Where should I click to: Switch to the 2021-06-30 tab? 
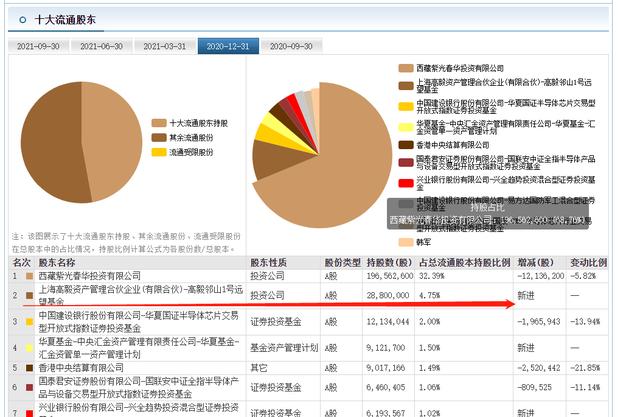point(102,46)
